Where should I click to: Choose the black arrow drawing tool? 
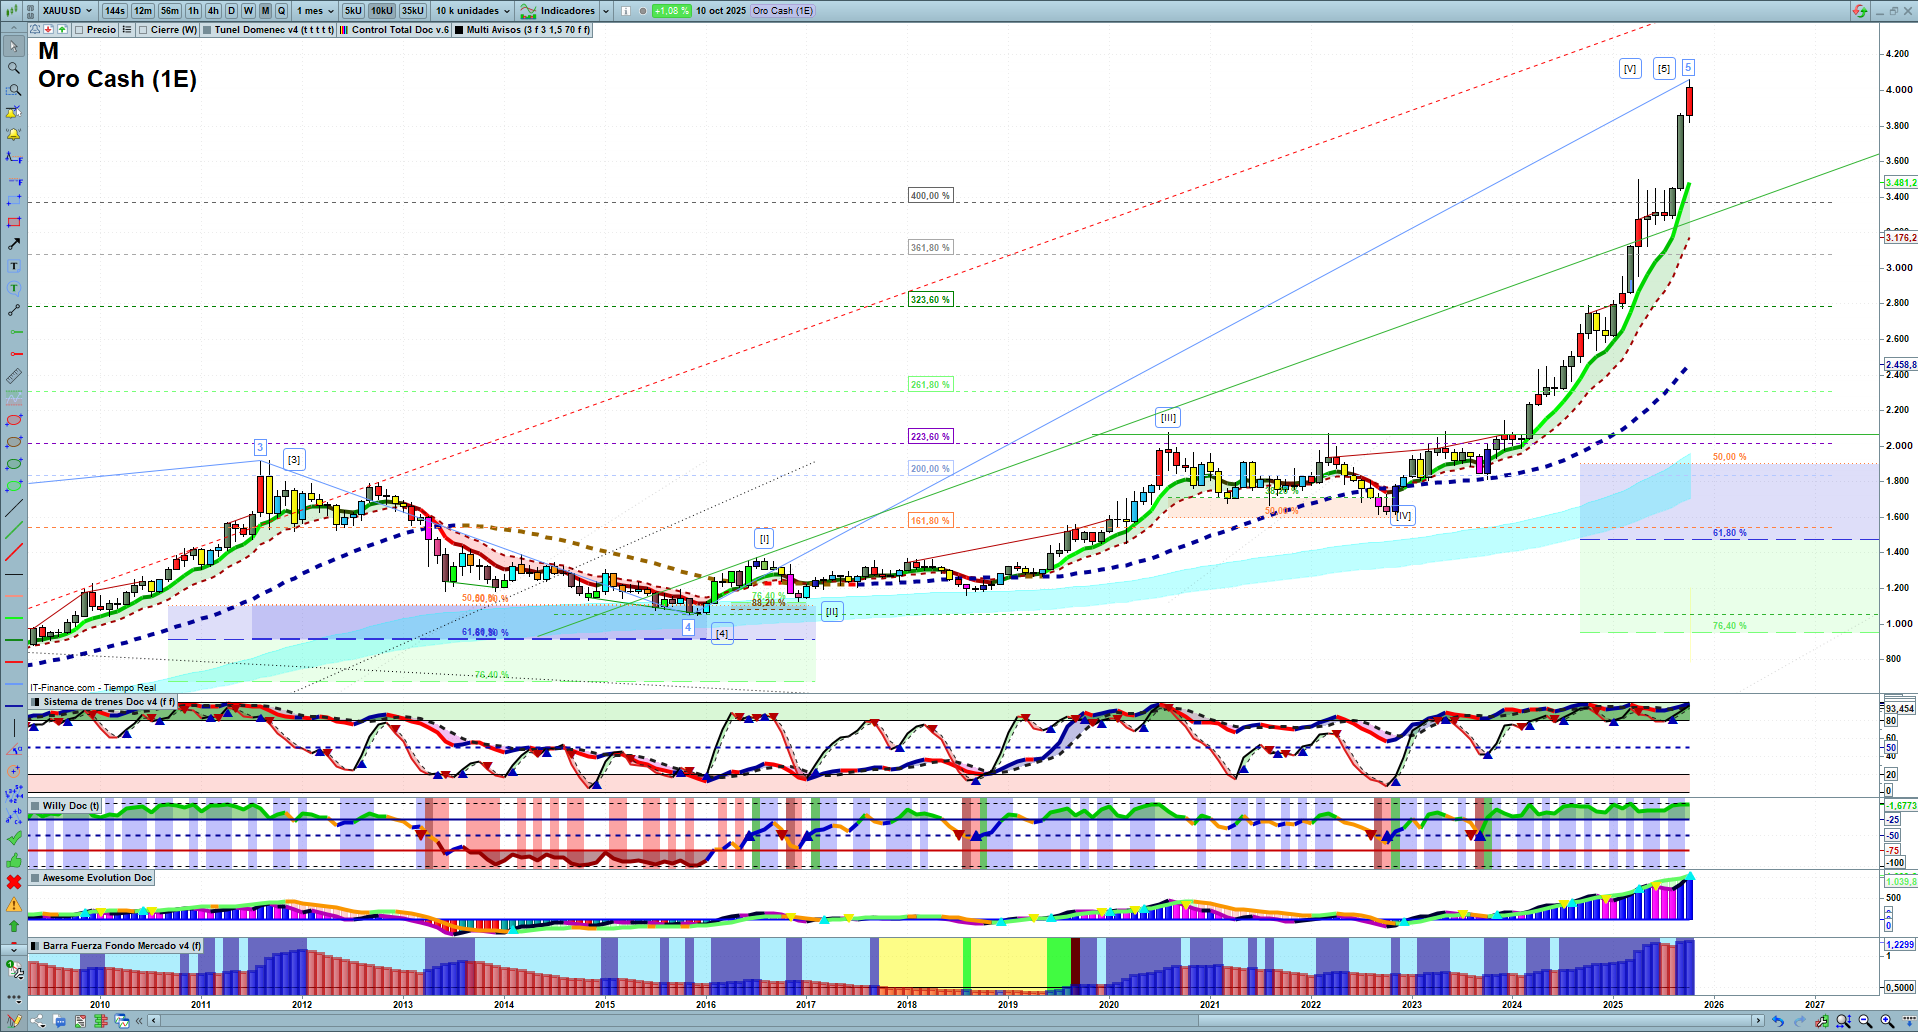[14, 244]
